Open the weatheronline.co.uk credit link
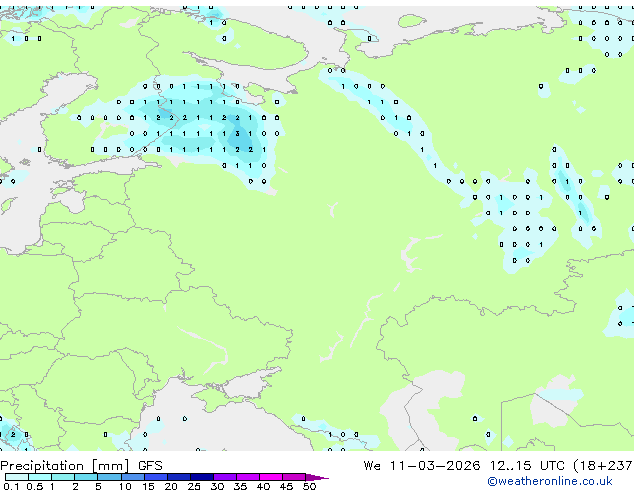The width and height of the screenshot is (634, 490). (x=550, y=481)
